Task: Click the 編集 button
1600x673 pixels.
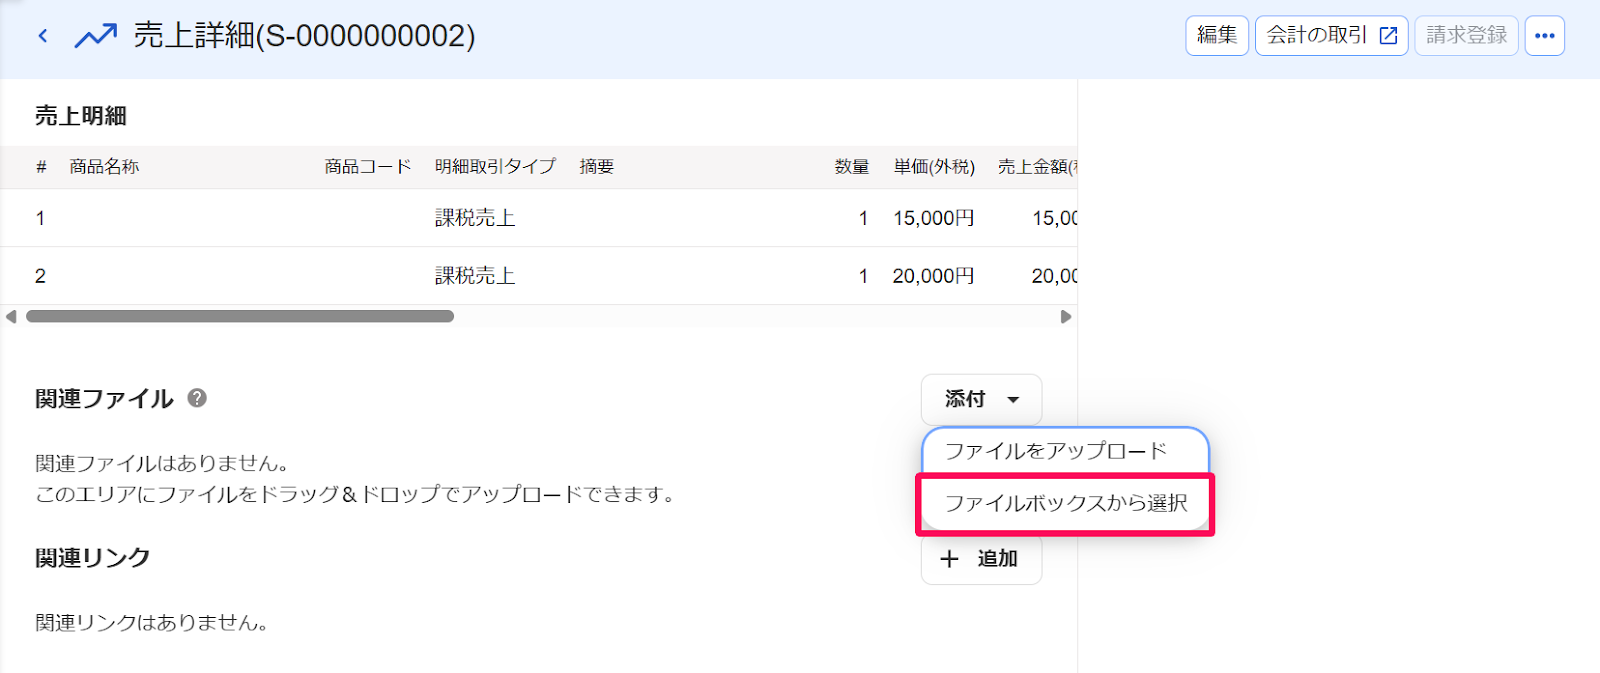Action: click(x=1217, y=36)
